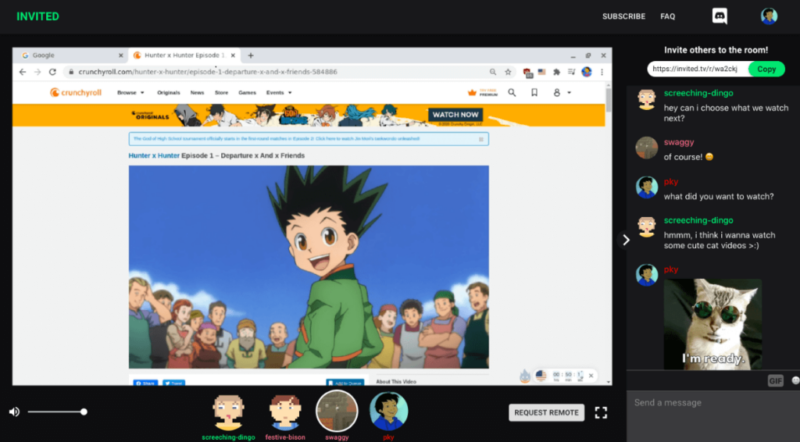Open the SUBSCRIBE menu item
The height and width of the screenshot is (442, 800).
coord(623,17)
